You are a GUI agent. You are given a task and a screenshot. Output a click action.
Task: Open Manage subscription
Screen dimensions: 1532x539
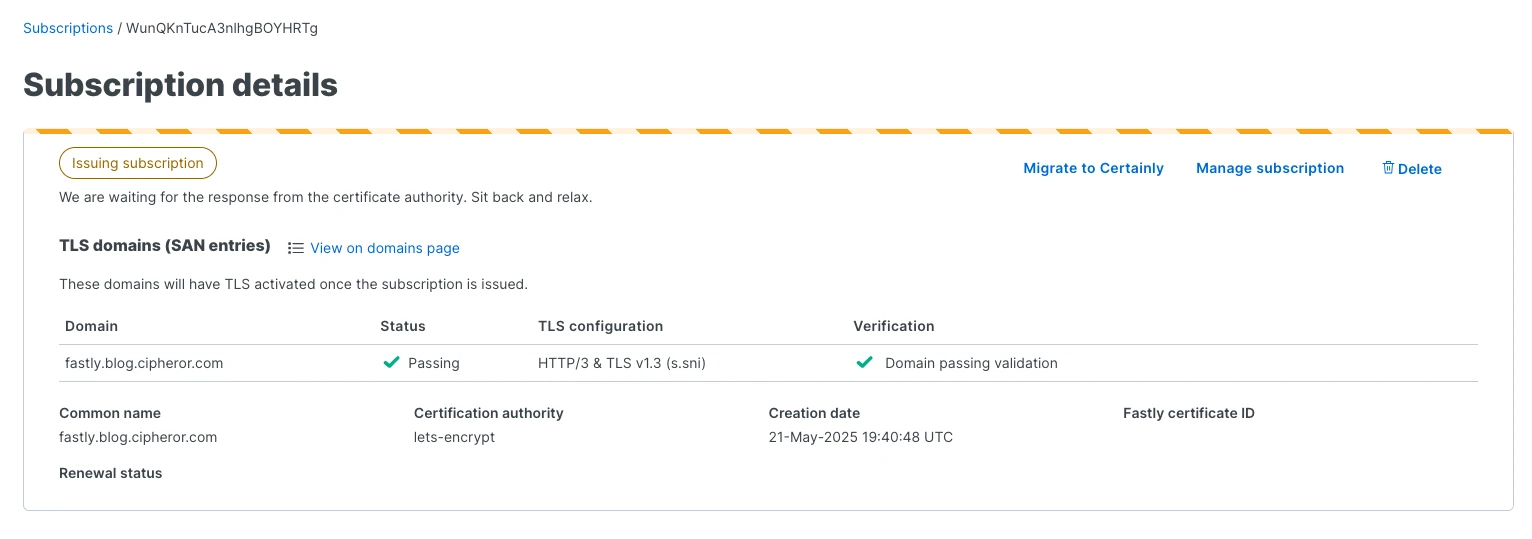tap(1270, 168)
